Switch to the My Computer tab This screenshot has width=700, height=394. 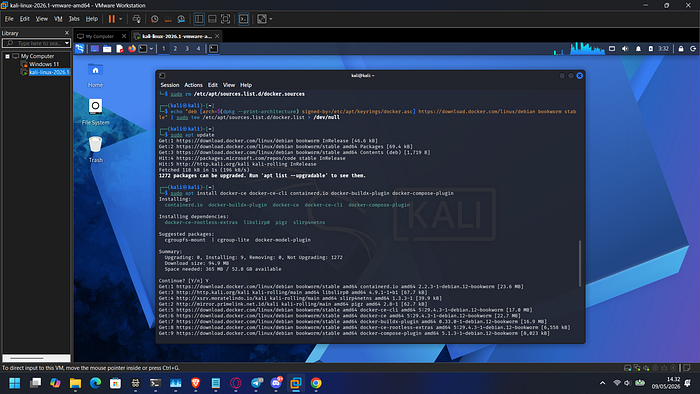(x=100, y=36)
